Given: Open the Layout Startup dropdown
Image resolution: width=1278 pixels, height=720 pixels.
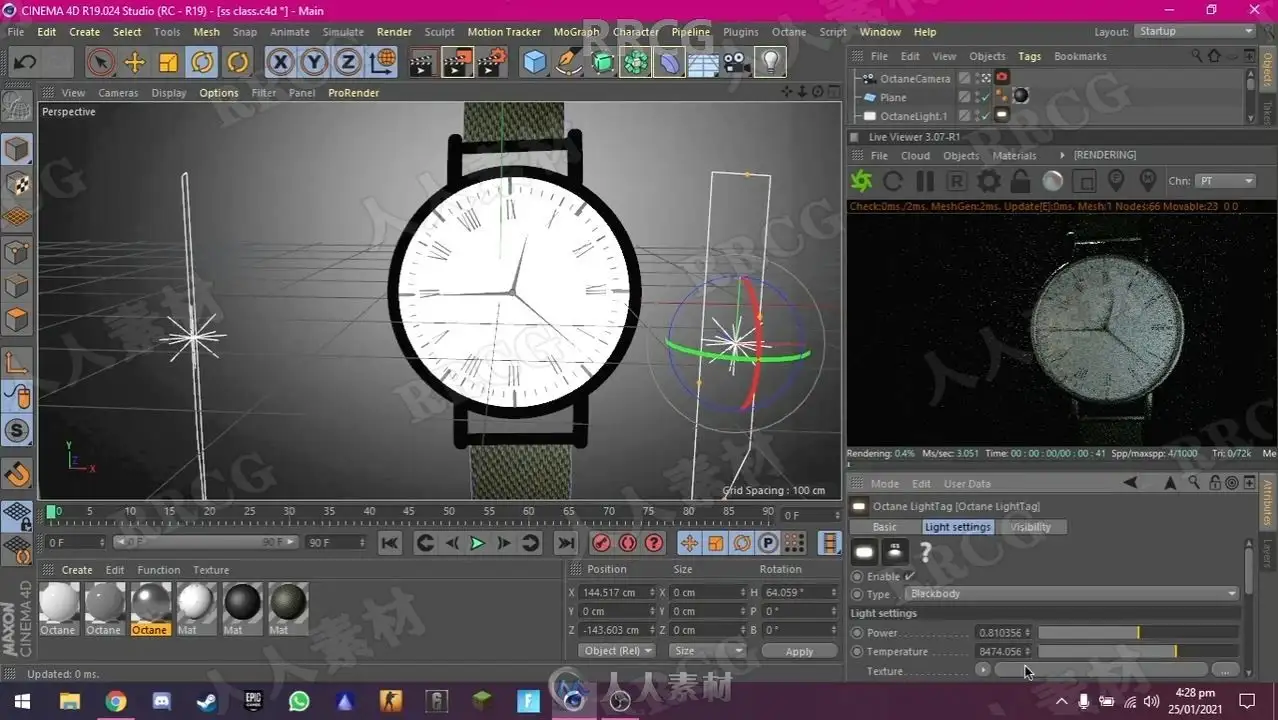Looking at the screenshot, I should [1195, 32].
